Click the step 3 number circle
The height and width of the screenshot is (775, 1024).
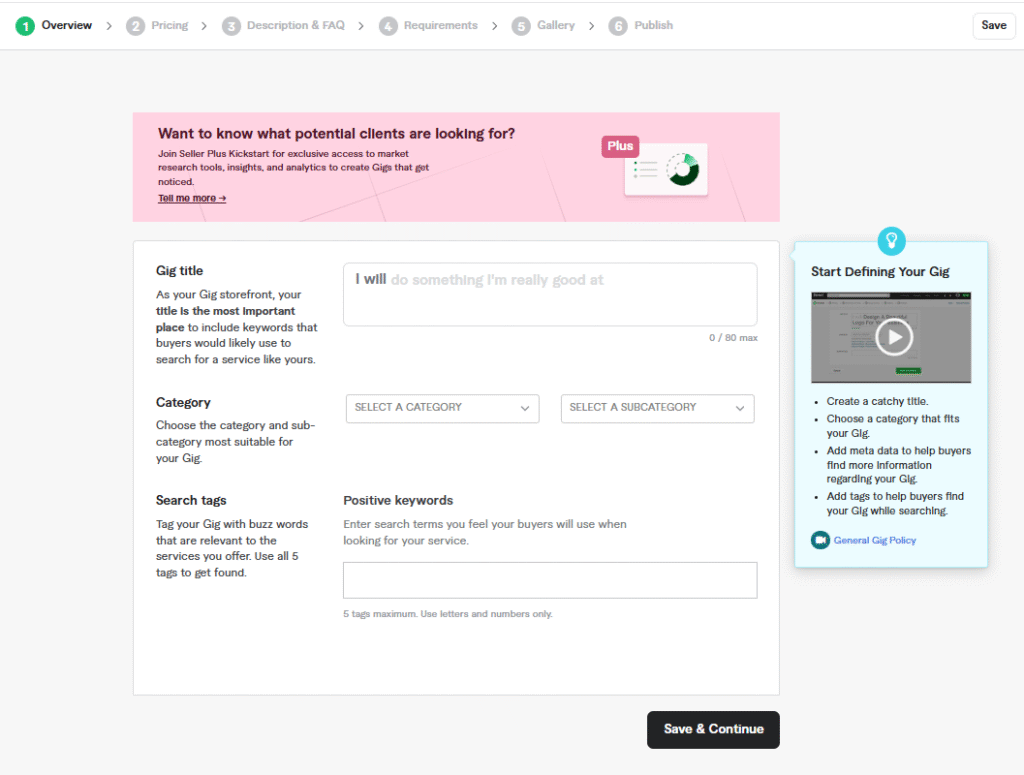231,26
